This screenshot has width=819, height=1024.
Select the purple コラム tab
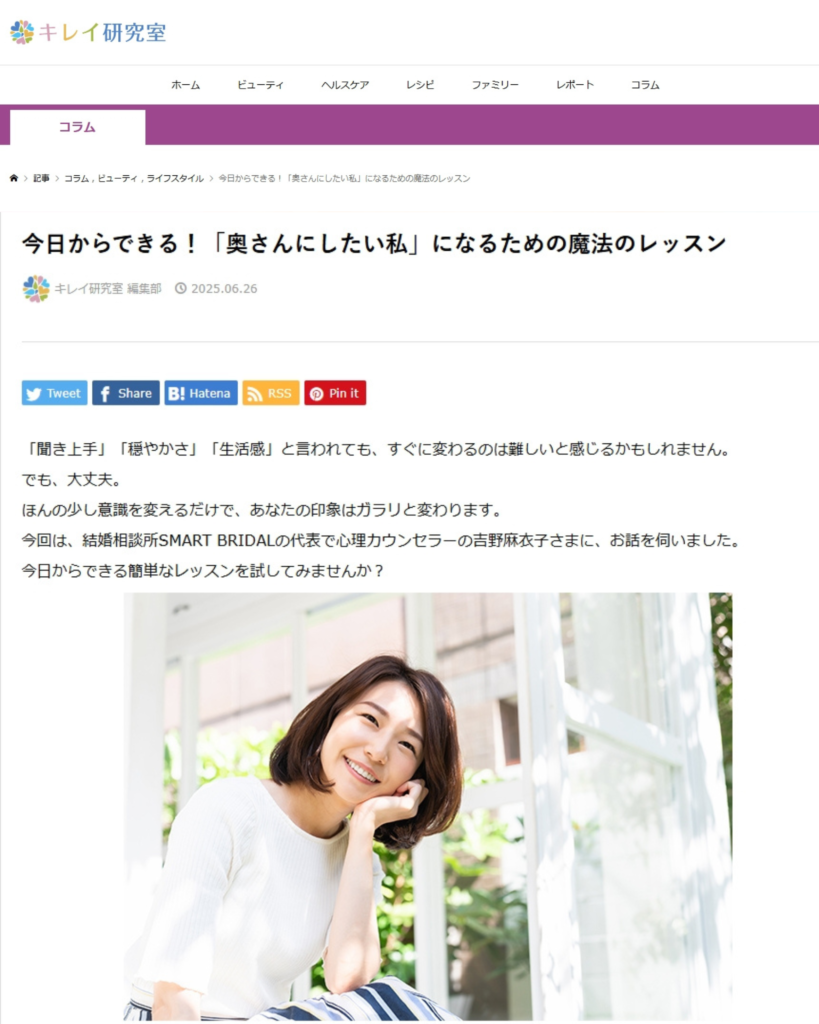[x=78, y=127]
